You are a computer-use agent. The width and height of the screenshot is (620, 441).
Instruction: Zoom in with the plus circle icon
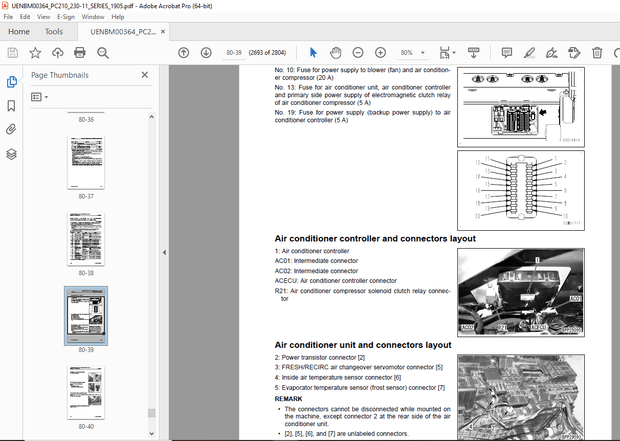pos(380,53)
